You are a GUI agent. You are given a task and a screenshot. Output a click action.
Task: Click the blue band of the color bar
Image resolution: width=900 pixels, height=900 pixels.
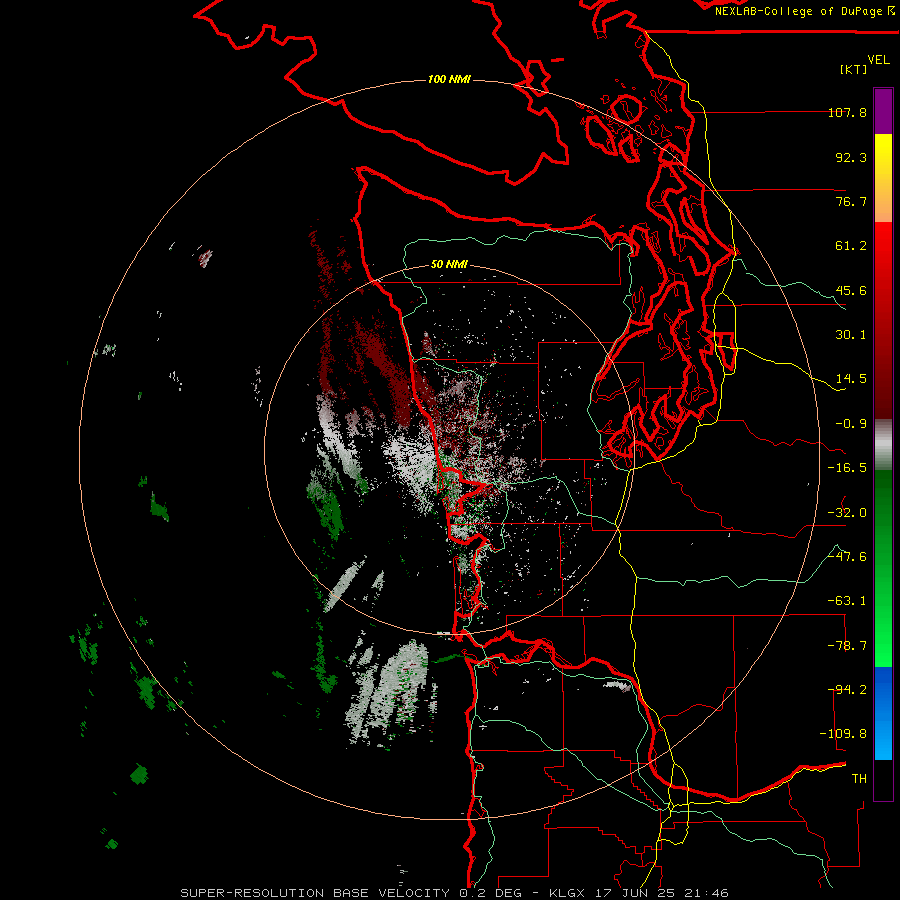(x=883, y=713)
